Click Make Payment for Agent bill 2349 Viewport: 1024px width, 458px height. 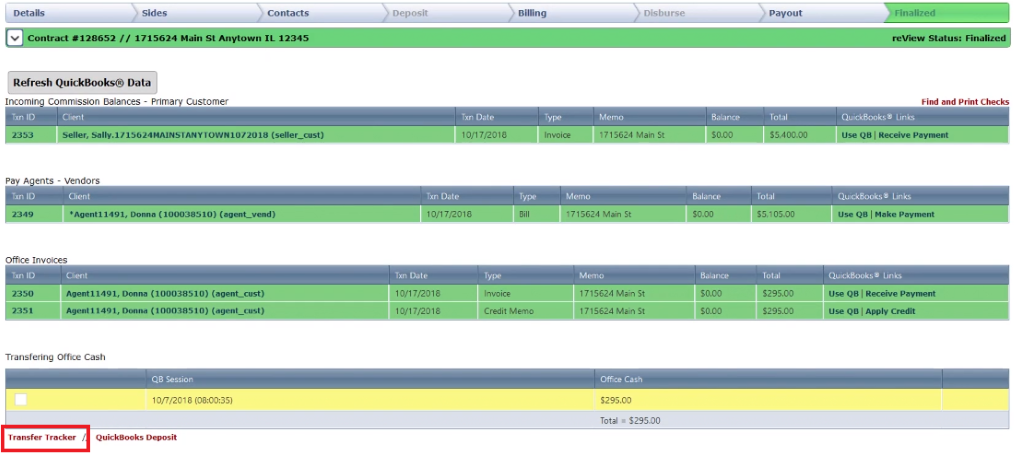[x=904, y=214]
